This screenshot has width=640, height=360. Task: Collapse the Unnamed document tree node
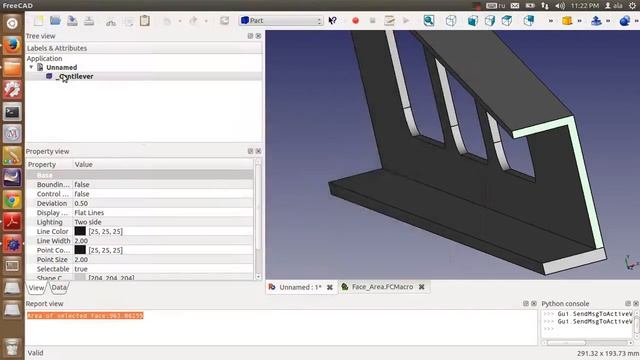31,67
